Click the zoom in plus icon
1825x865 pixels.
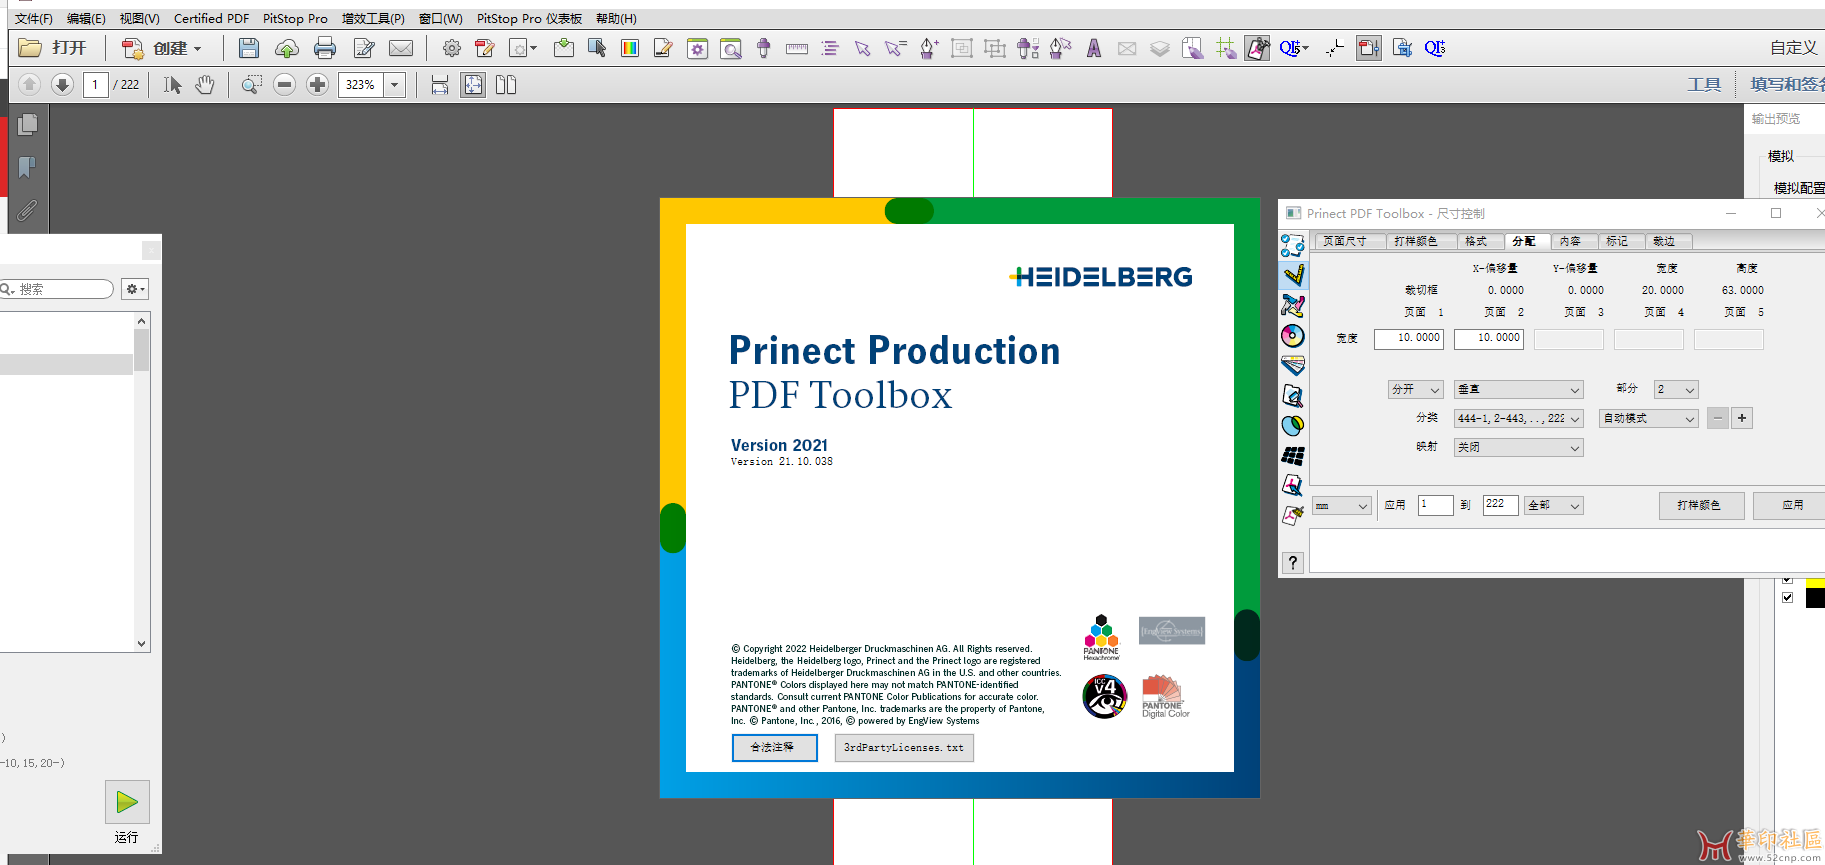coord(317,85)
